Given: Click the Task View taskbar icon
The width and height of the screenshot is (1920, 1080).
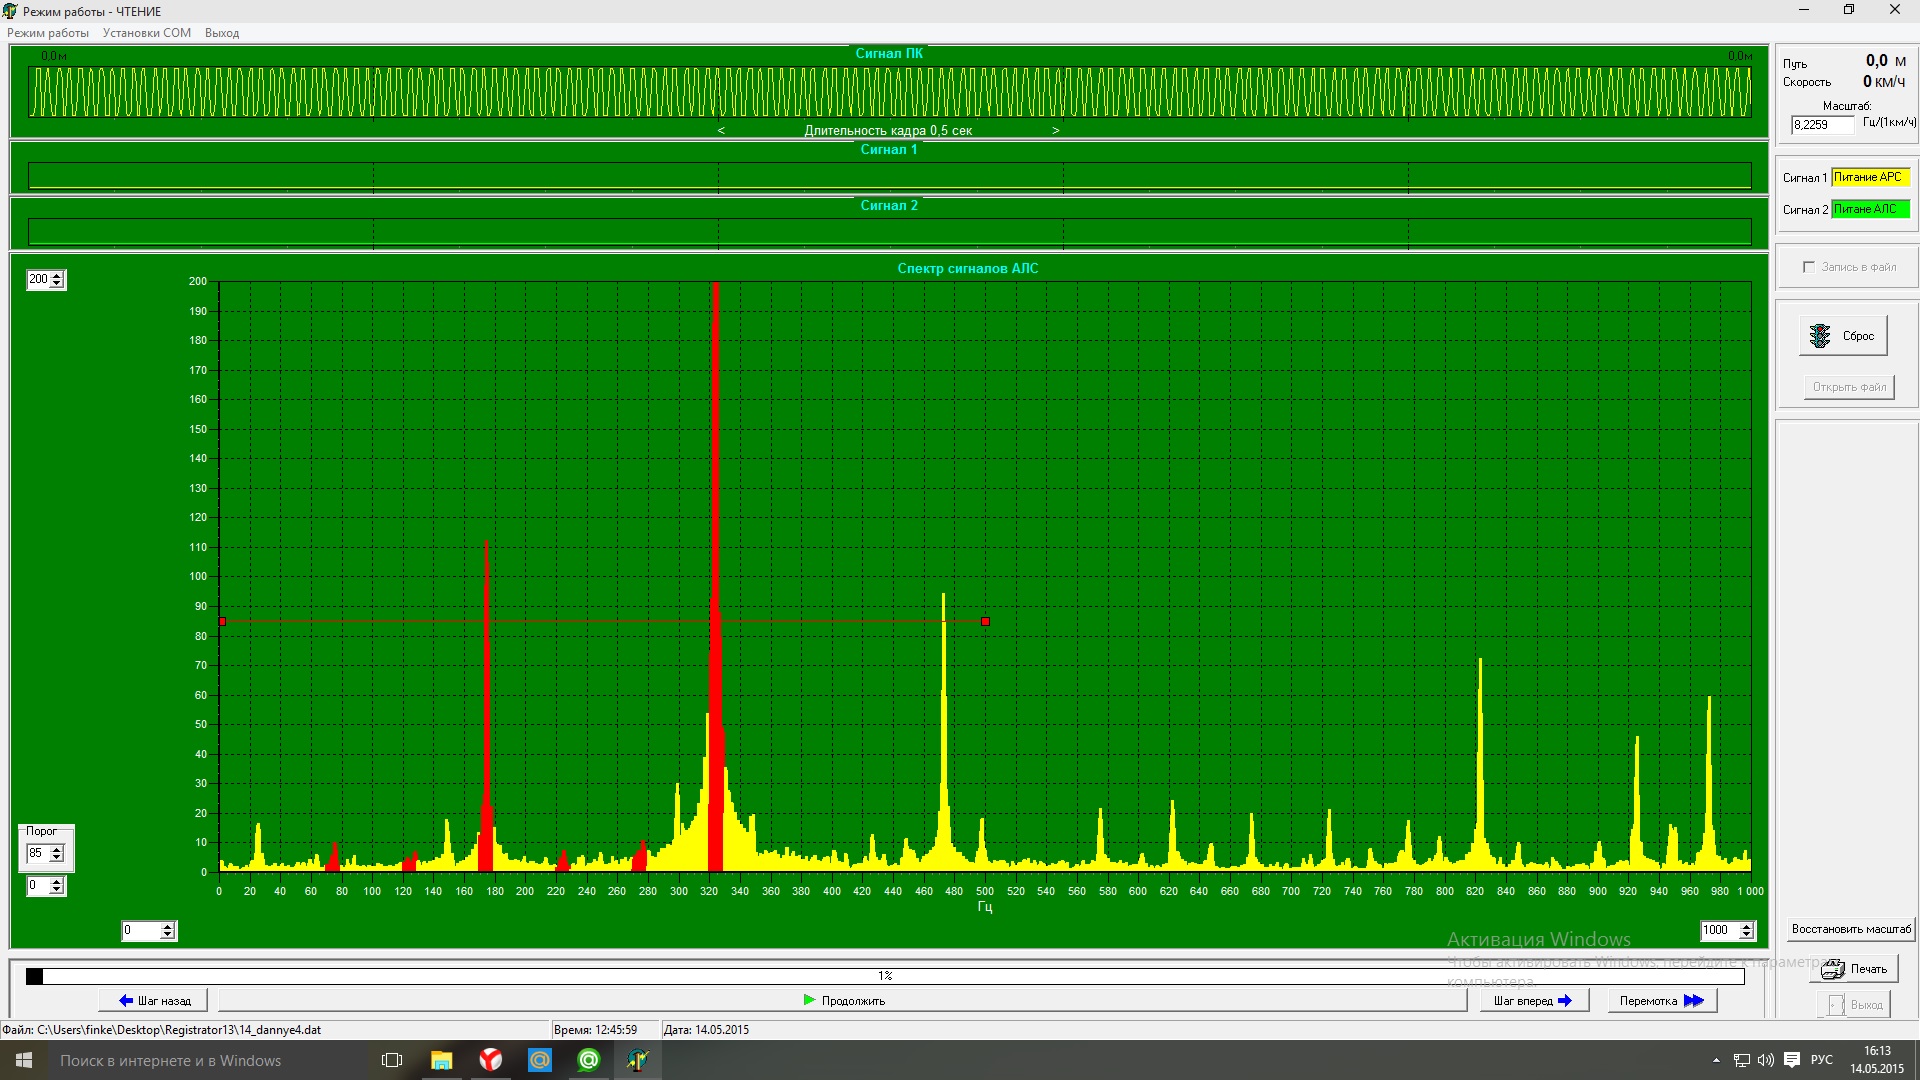Looking at the screenshot, I should tap(392, 1060).
